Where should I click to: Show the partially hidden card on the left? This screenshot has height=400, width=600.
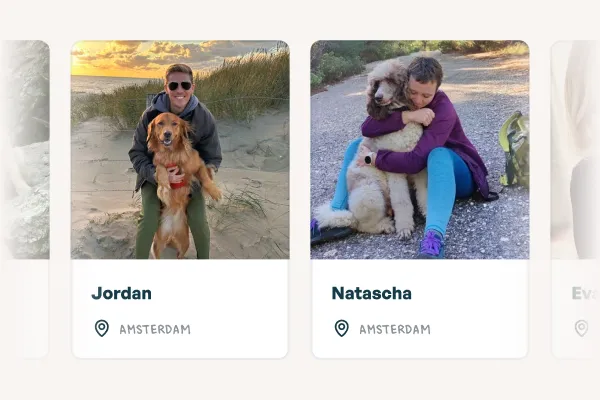pyautogui.click(x=25, y=199)
